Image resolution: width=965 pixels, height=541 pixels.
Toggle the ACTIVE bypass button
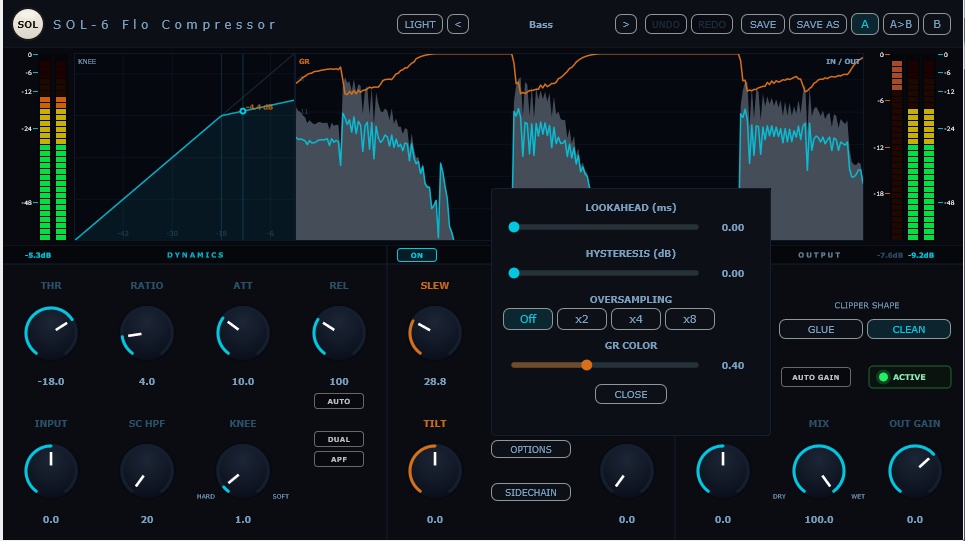tap(910, 377)
